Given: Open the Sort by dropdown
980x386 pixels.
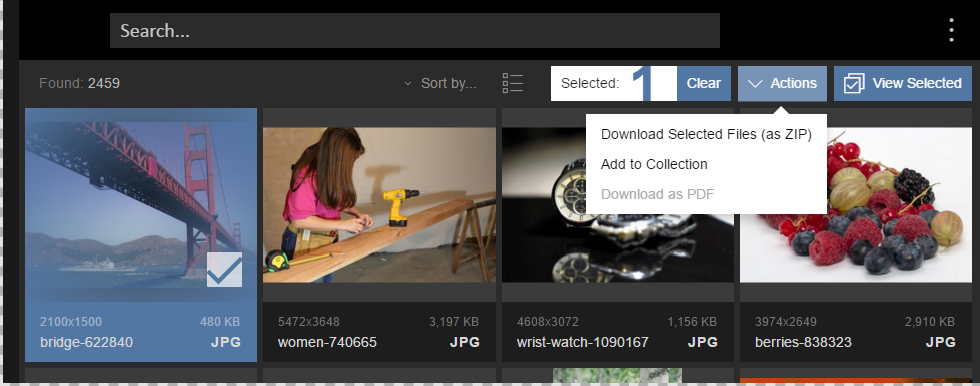Looking at the screenshot, I should 441,83.
